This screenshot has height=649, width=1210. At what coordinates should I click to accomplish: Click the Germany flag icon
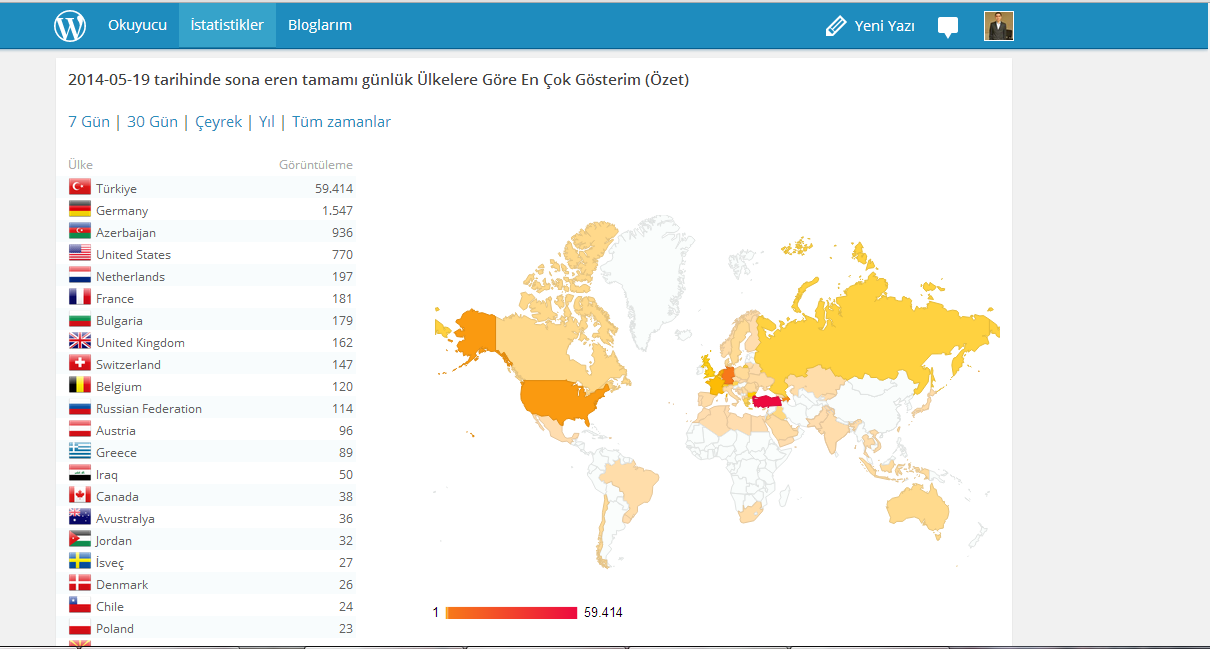(80, 210)
